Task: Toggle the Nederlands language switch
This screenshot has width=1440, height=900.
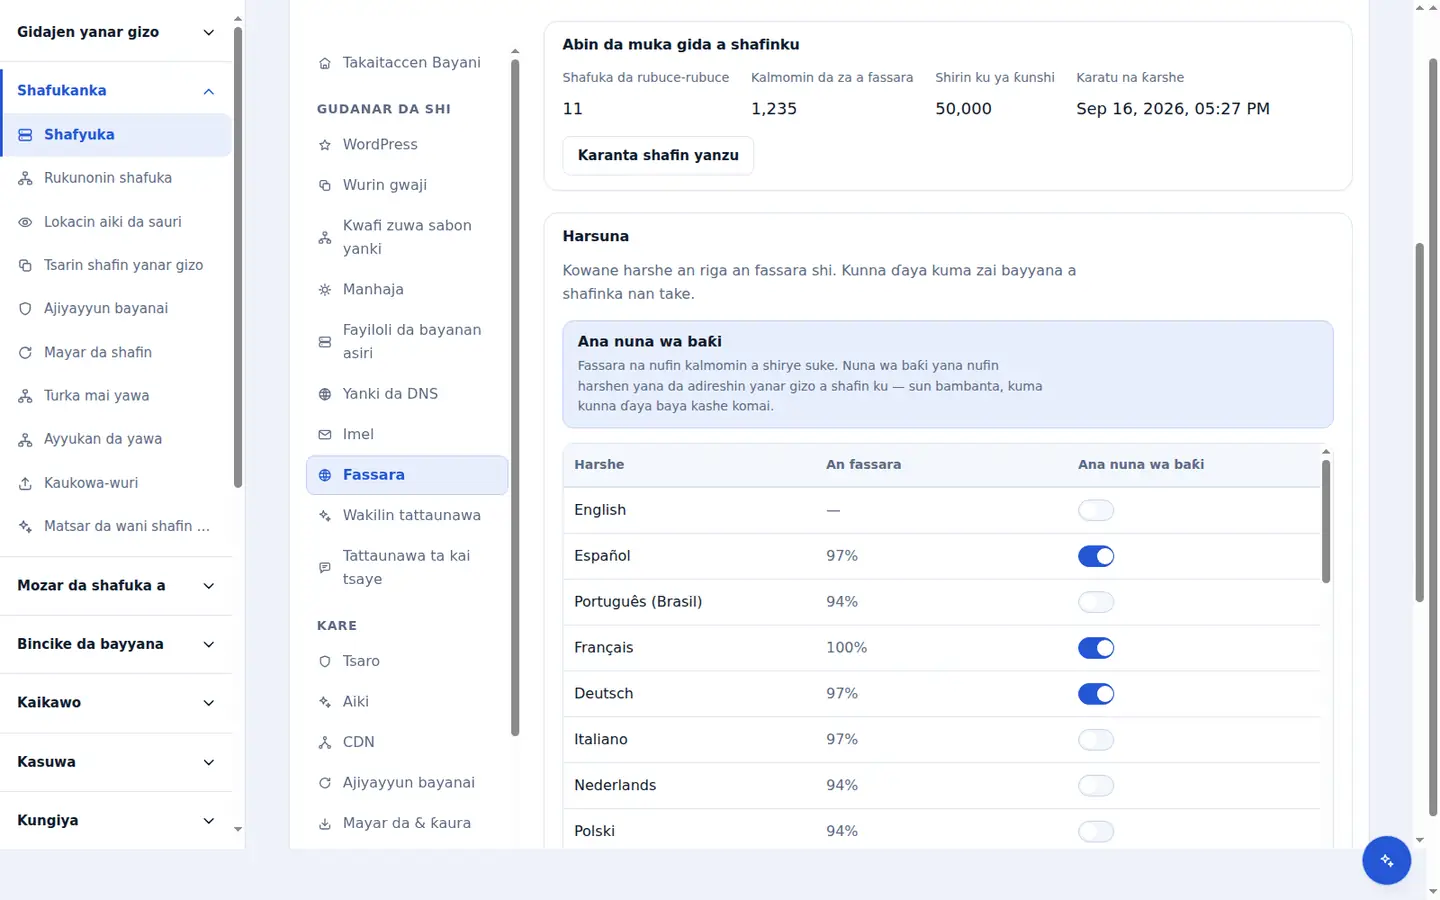Action: pyautogui.click(x=1096, y=786)
